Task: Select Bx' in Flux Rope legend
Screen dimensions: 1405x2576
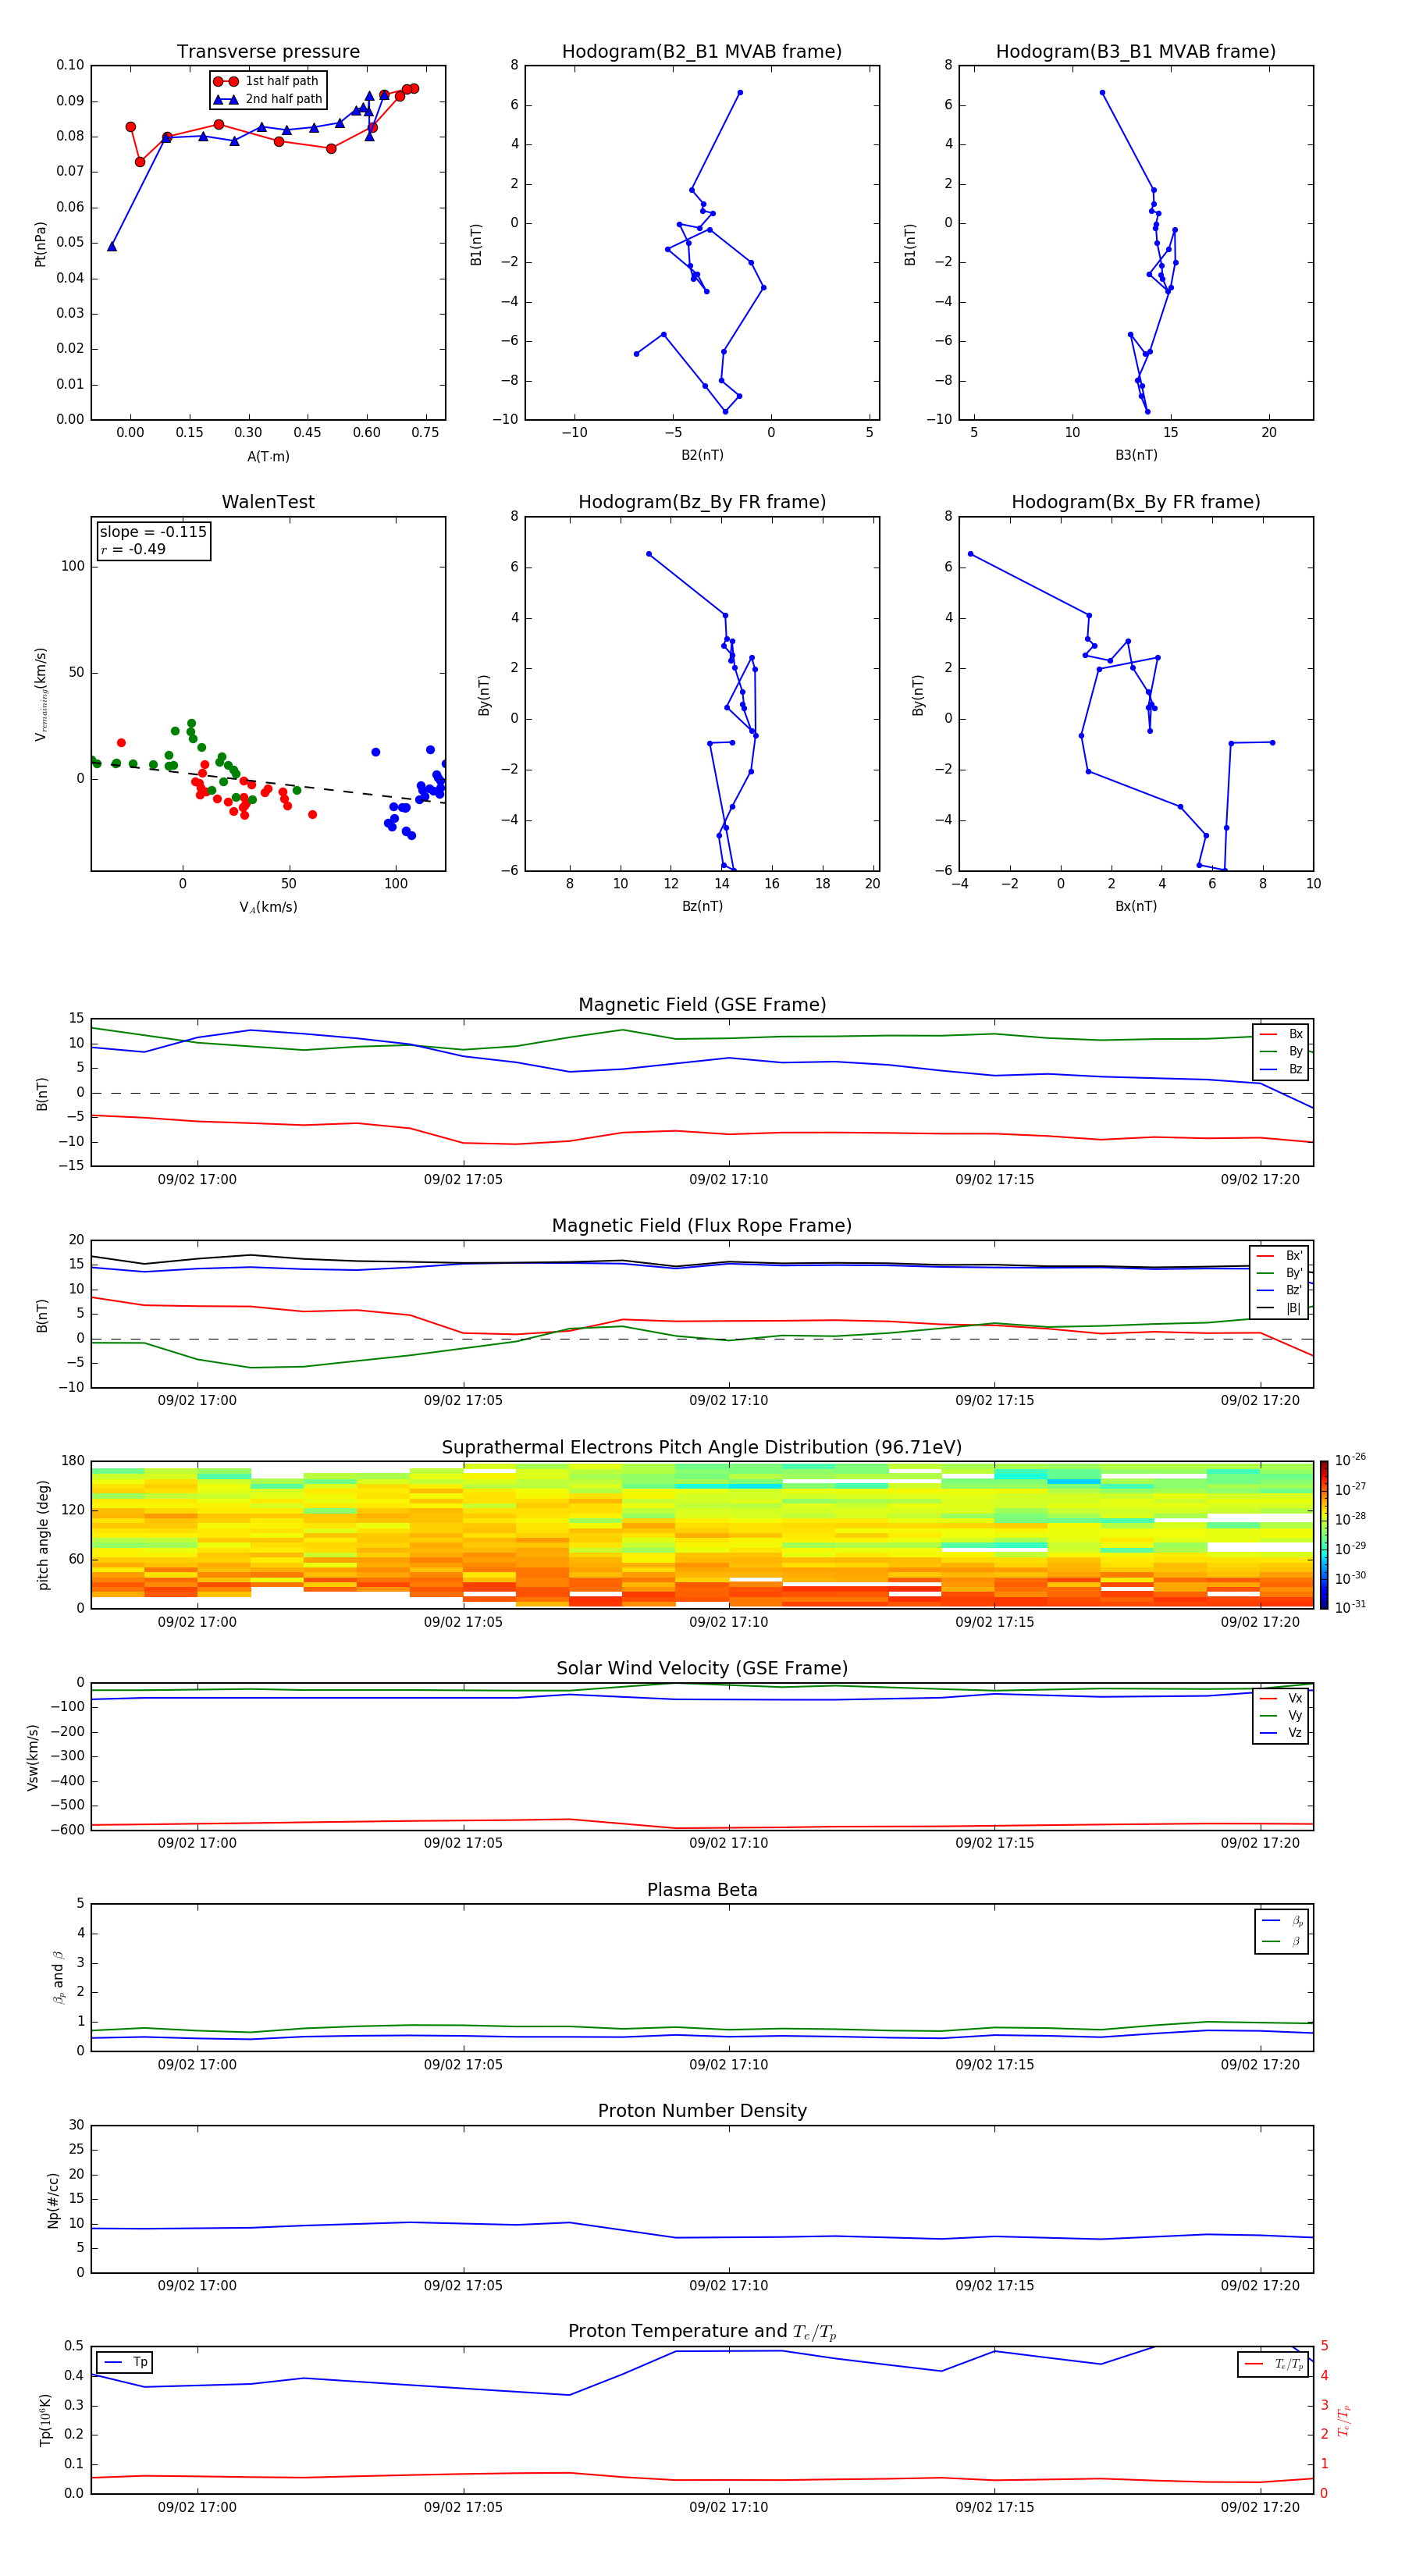Action: click(x=1279, y=1256)
